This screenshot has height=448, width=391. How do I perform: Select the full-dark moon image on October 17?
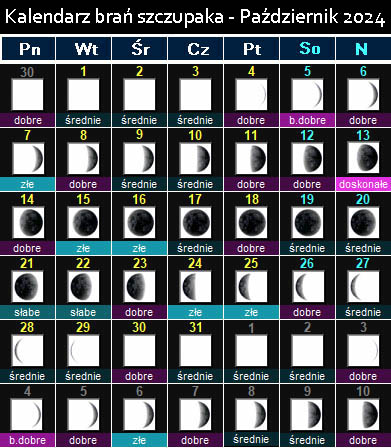(x=195, y=222)
